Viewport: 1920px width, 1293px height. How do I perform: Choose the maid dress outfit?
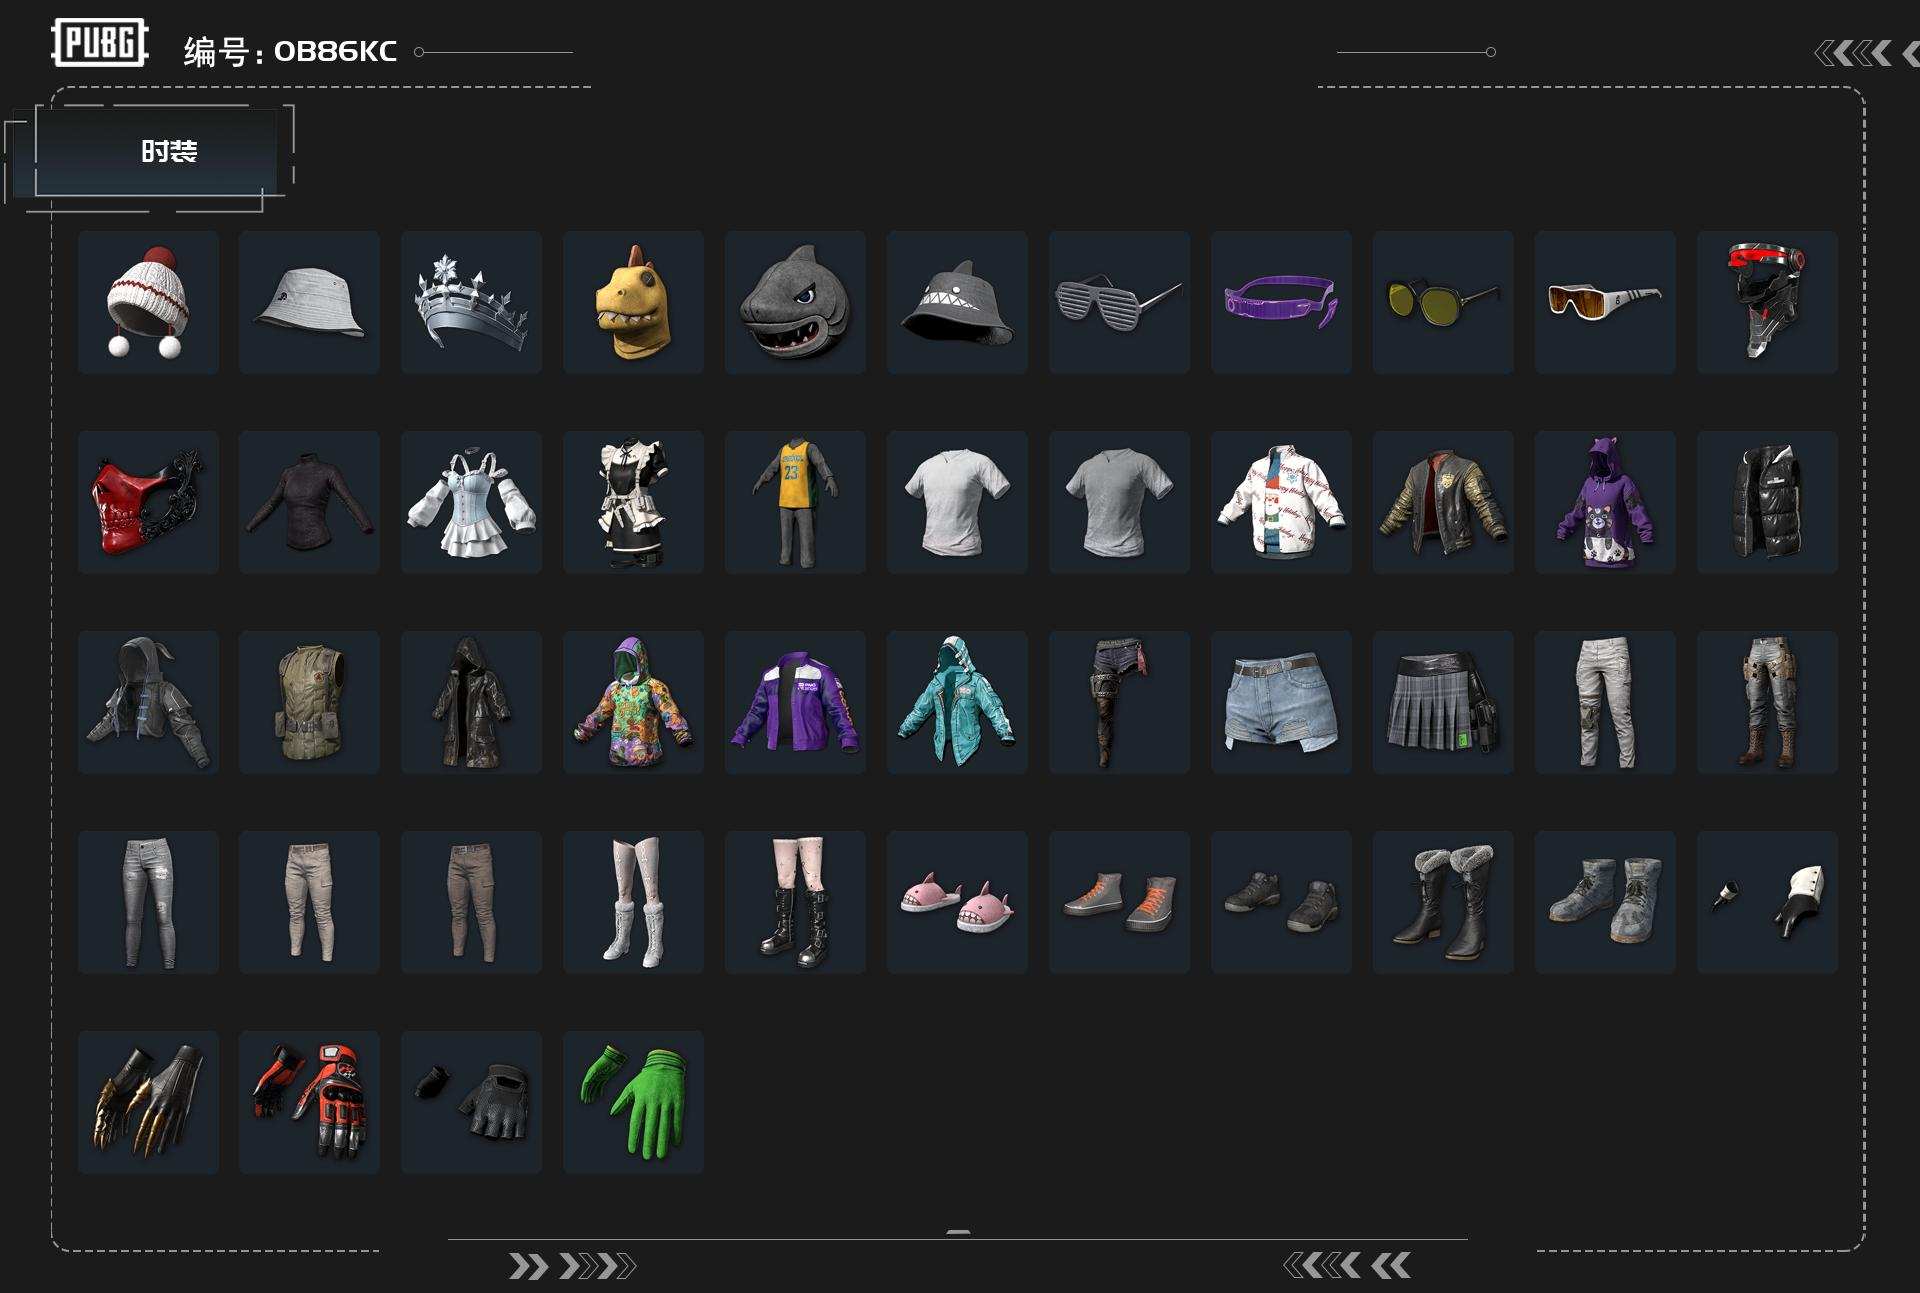click(633, 502)
